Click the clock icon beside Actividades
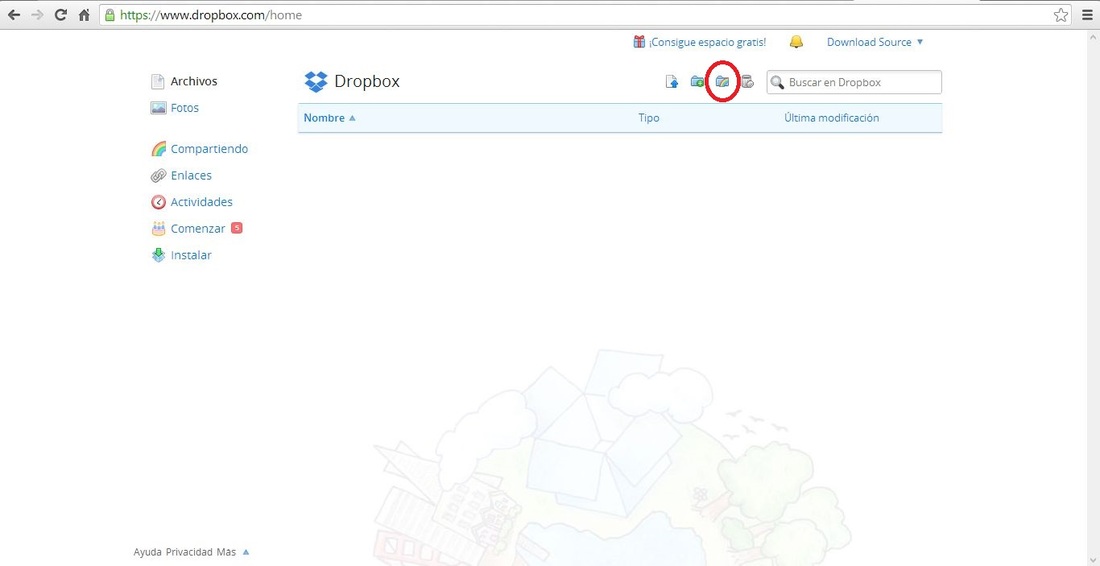Image resolution: width=1100 pixels, height=566 pixels. pos(159,202)
